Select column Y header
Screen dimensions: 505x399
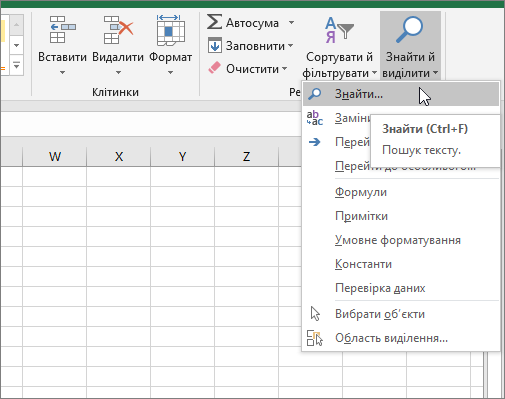click(x=183, y=156)
